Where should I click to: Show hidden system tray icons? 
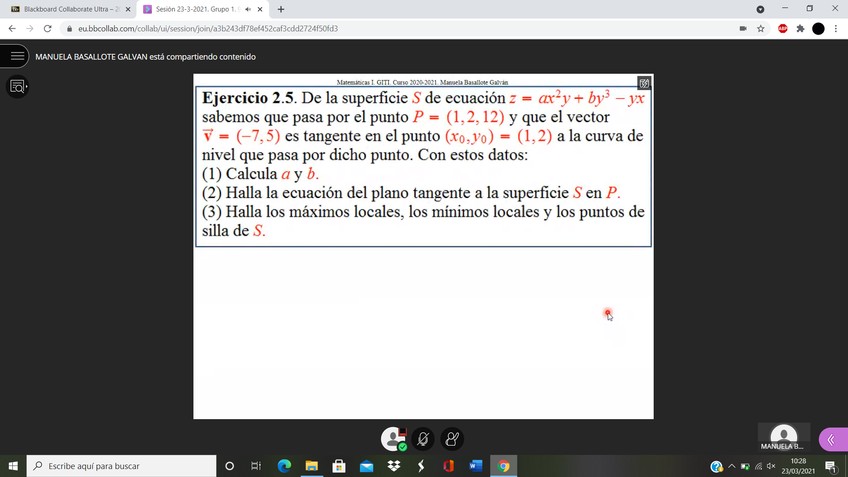[732, 466]
